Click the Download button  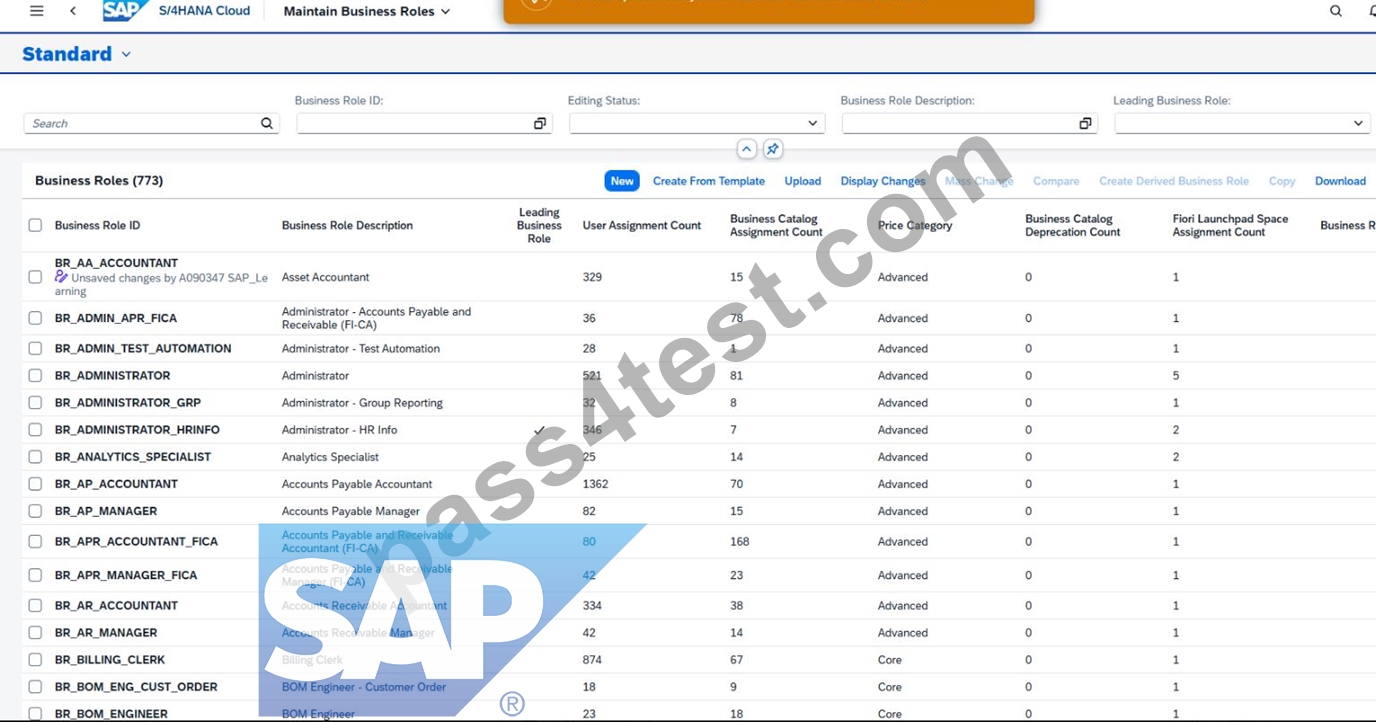coord(1340,181)
